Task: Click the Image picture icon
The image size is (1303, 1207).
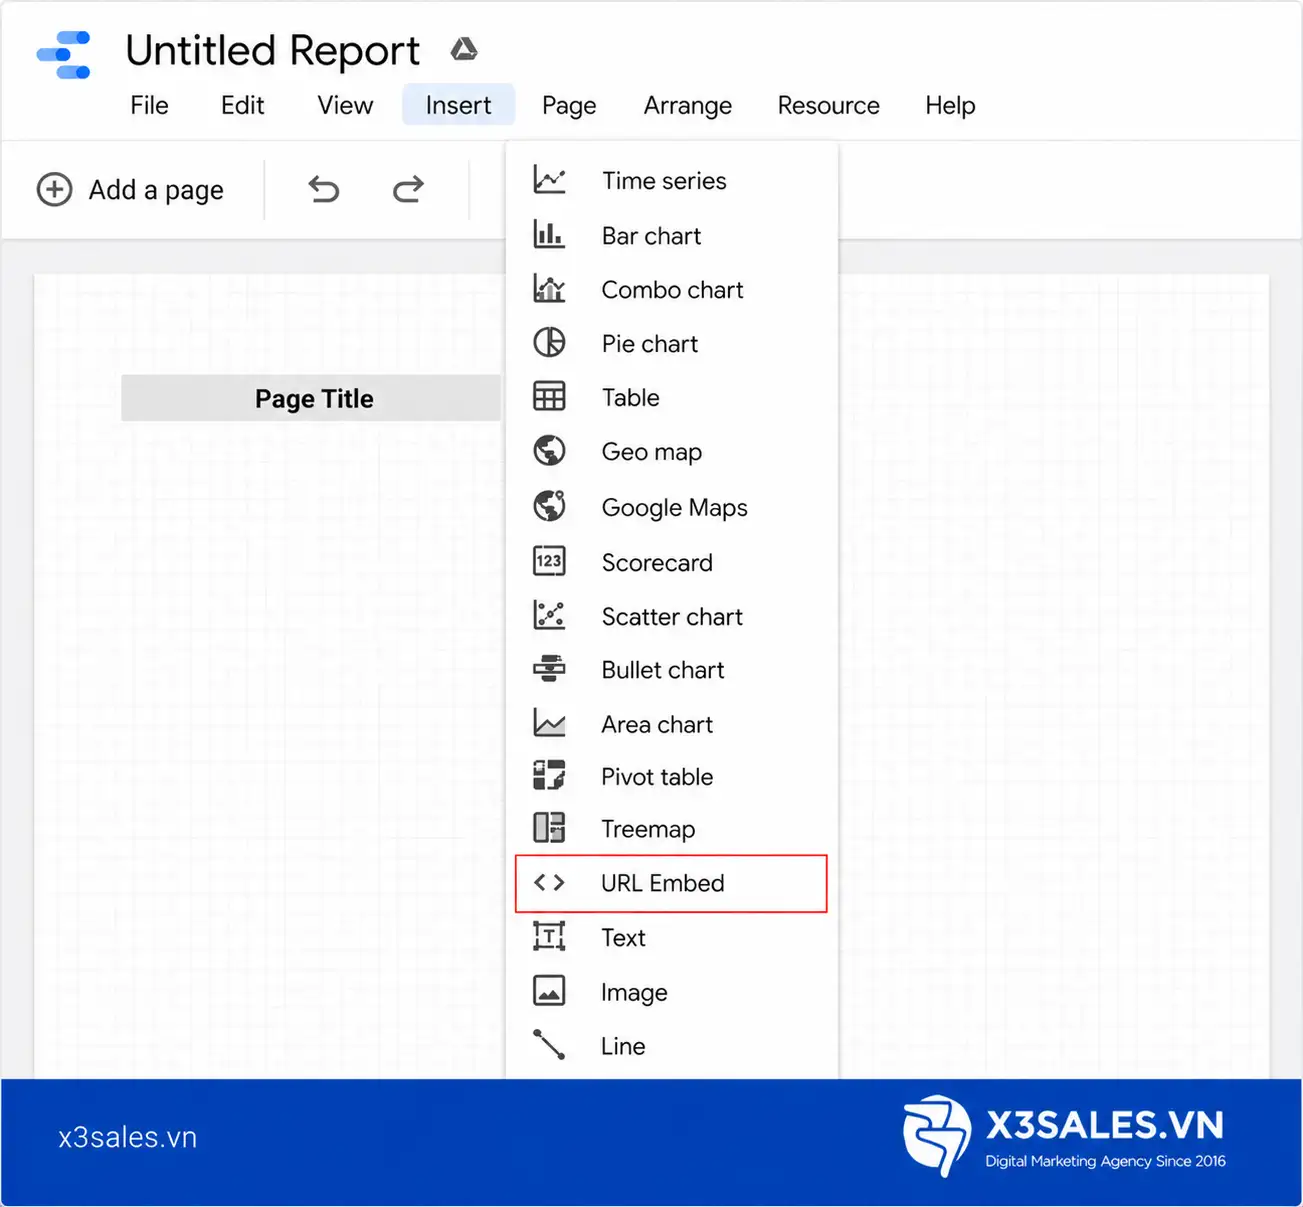Action: pos(549,991)
